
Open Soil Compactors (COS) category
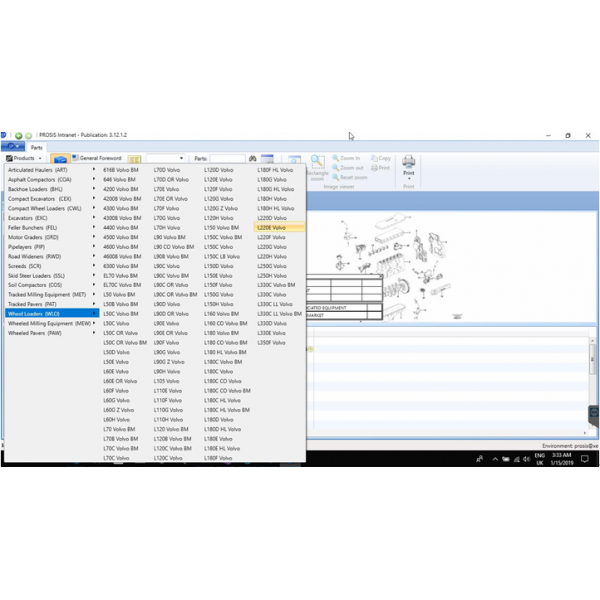(x=52, y=285)
